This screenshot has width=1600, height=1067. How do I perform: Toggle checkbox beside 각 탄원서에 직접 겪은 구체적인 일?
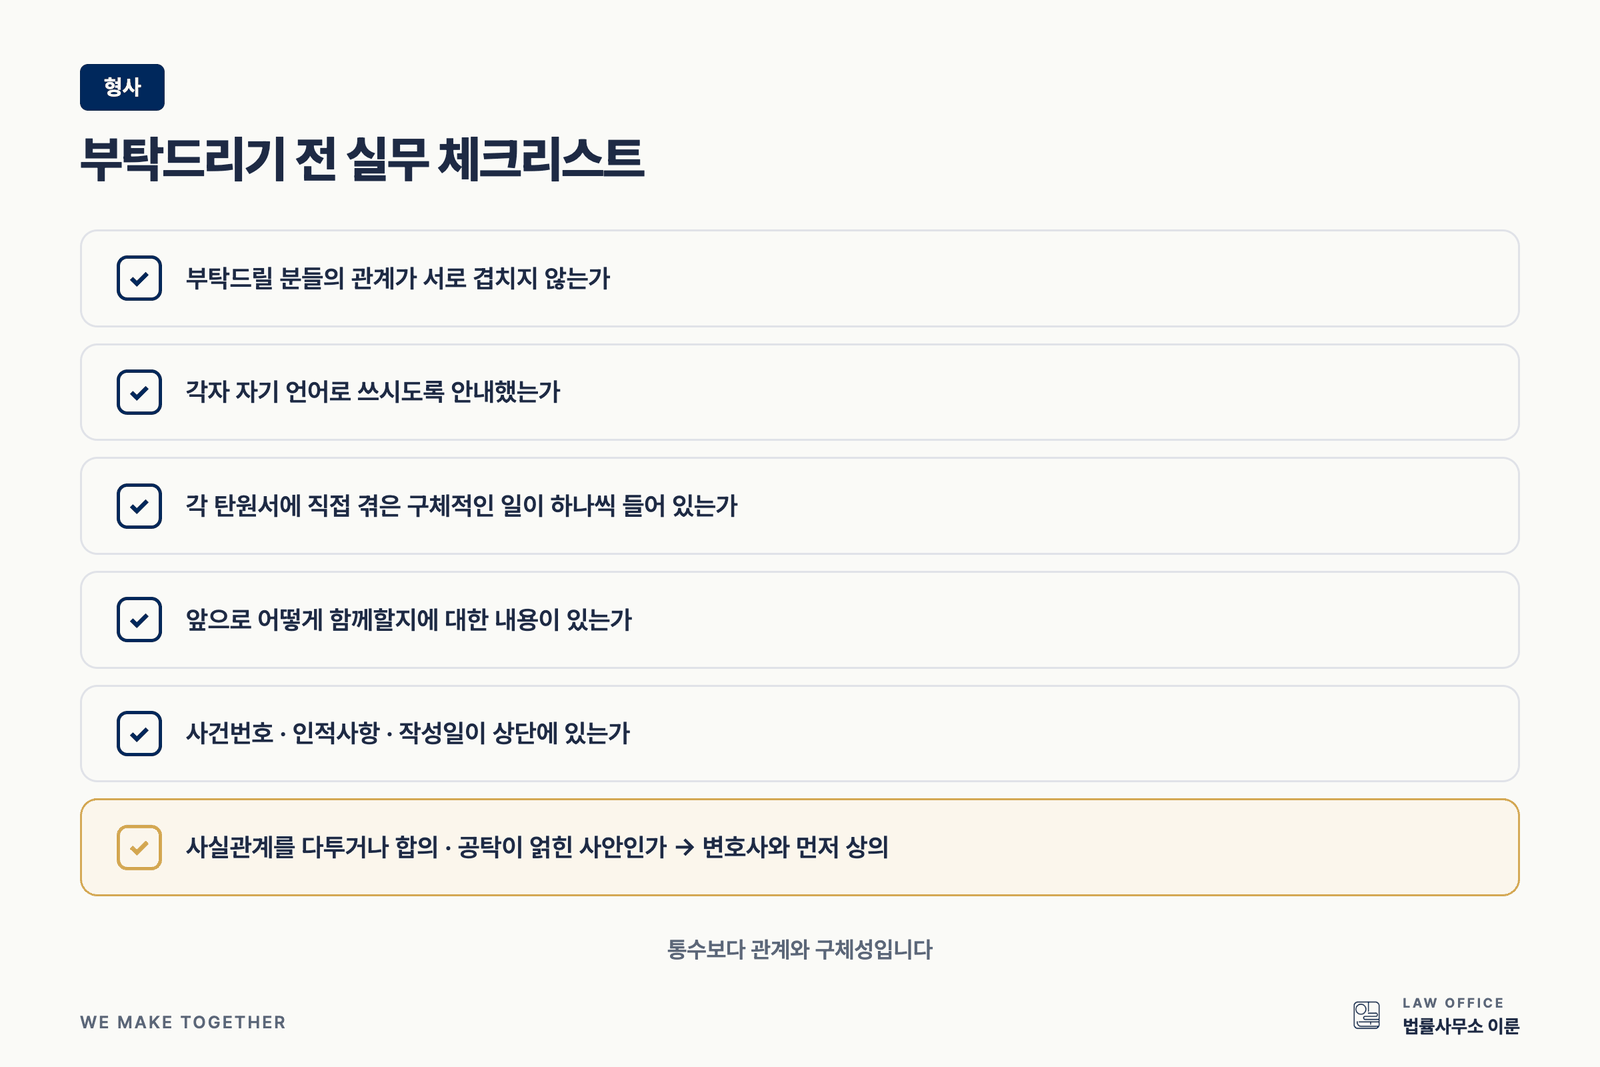pyautogui.click(x=139, y=506)
